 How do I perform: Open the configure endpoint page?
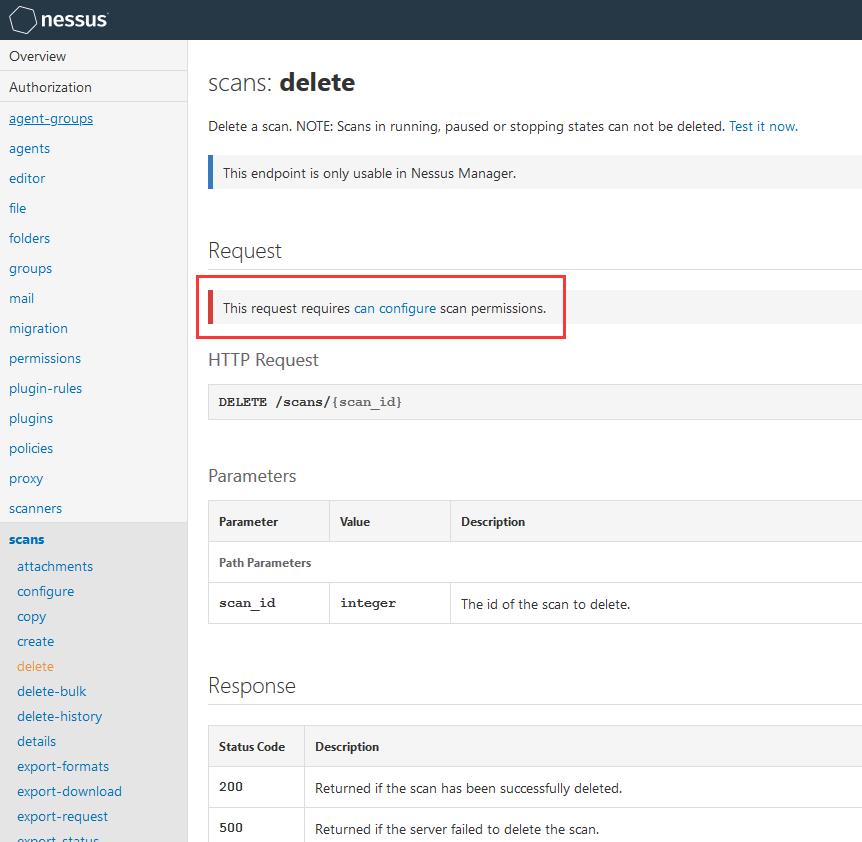(44, 591)
